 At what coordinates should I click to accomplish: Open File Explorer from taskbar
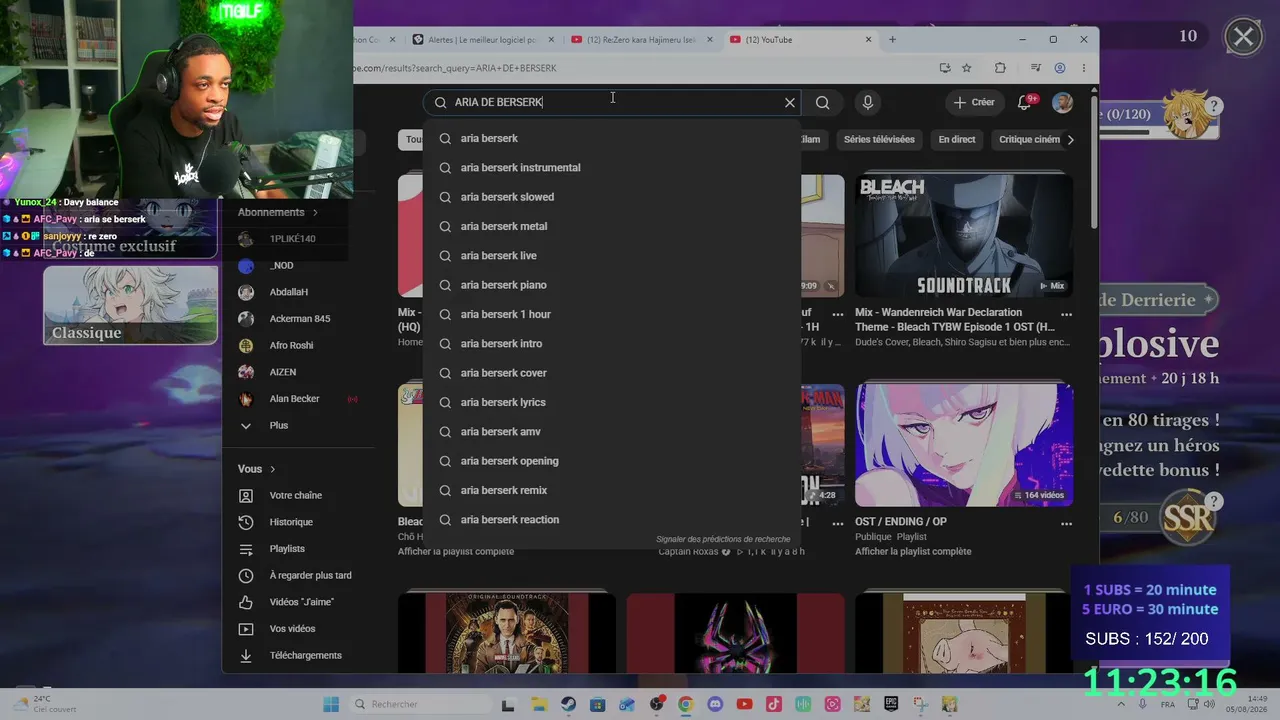[539, 704]
